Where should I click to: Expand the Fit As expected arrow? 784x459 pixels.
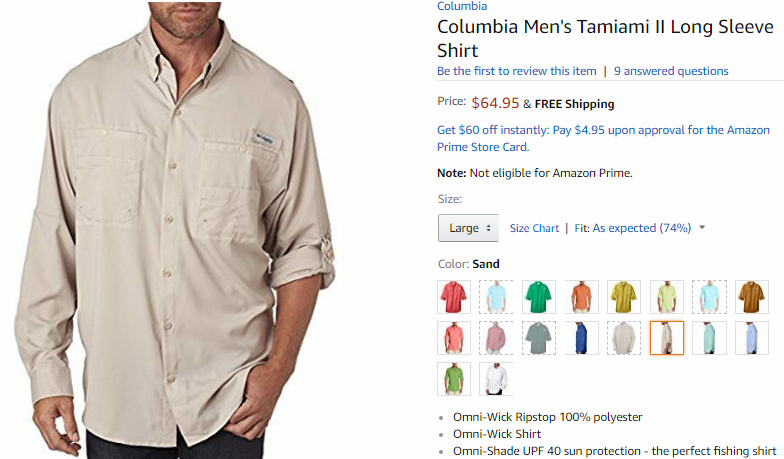pos(702,228)
